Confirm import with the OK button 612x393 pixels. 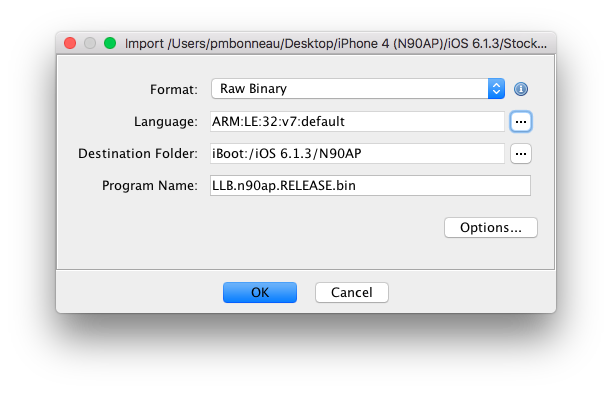click(260, 292)
